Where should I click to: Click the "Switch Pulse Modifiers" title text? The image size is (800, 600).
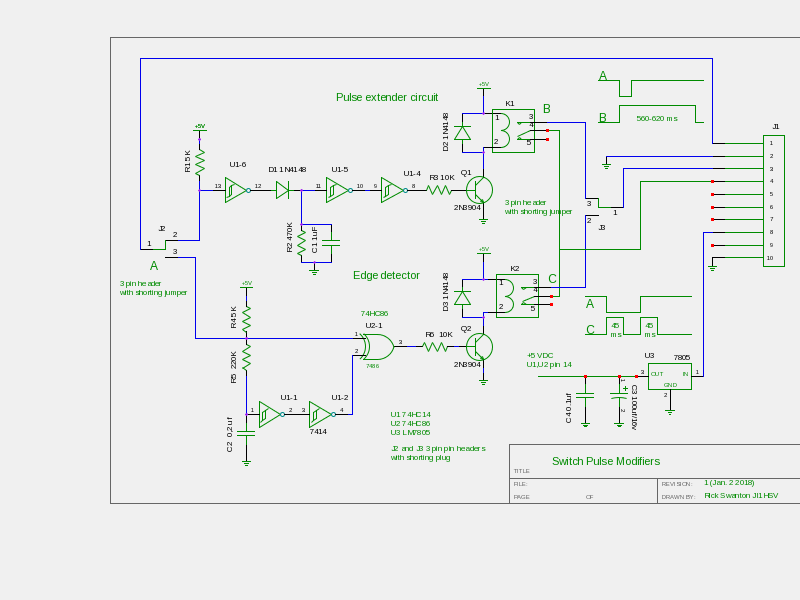coord(606,461)
